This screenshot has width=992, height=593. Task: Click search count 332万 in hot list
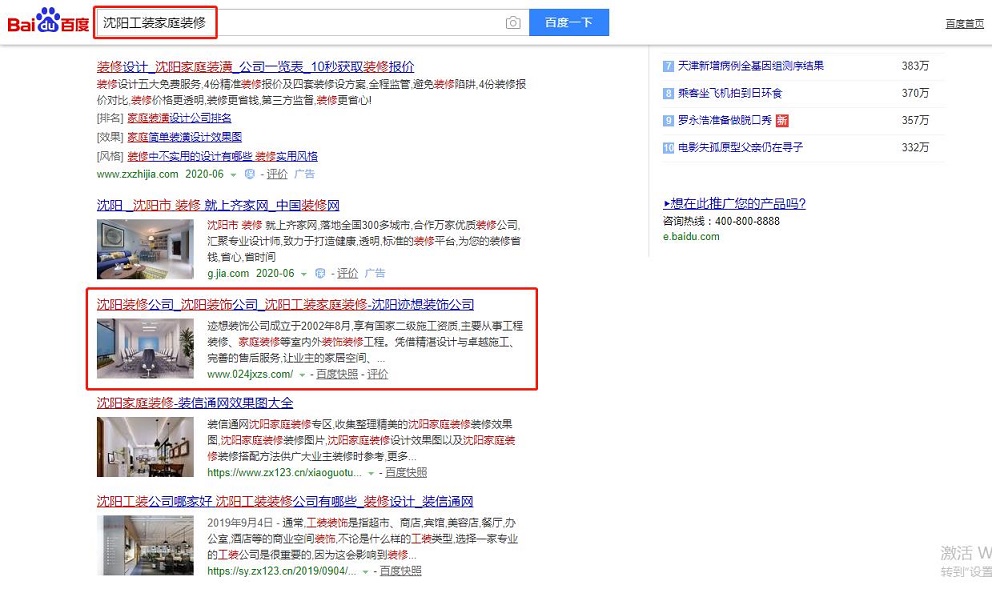[x=915, y=147]
